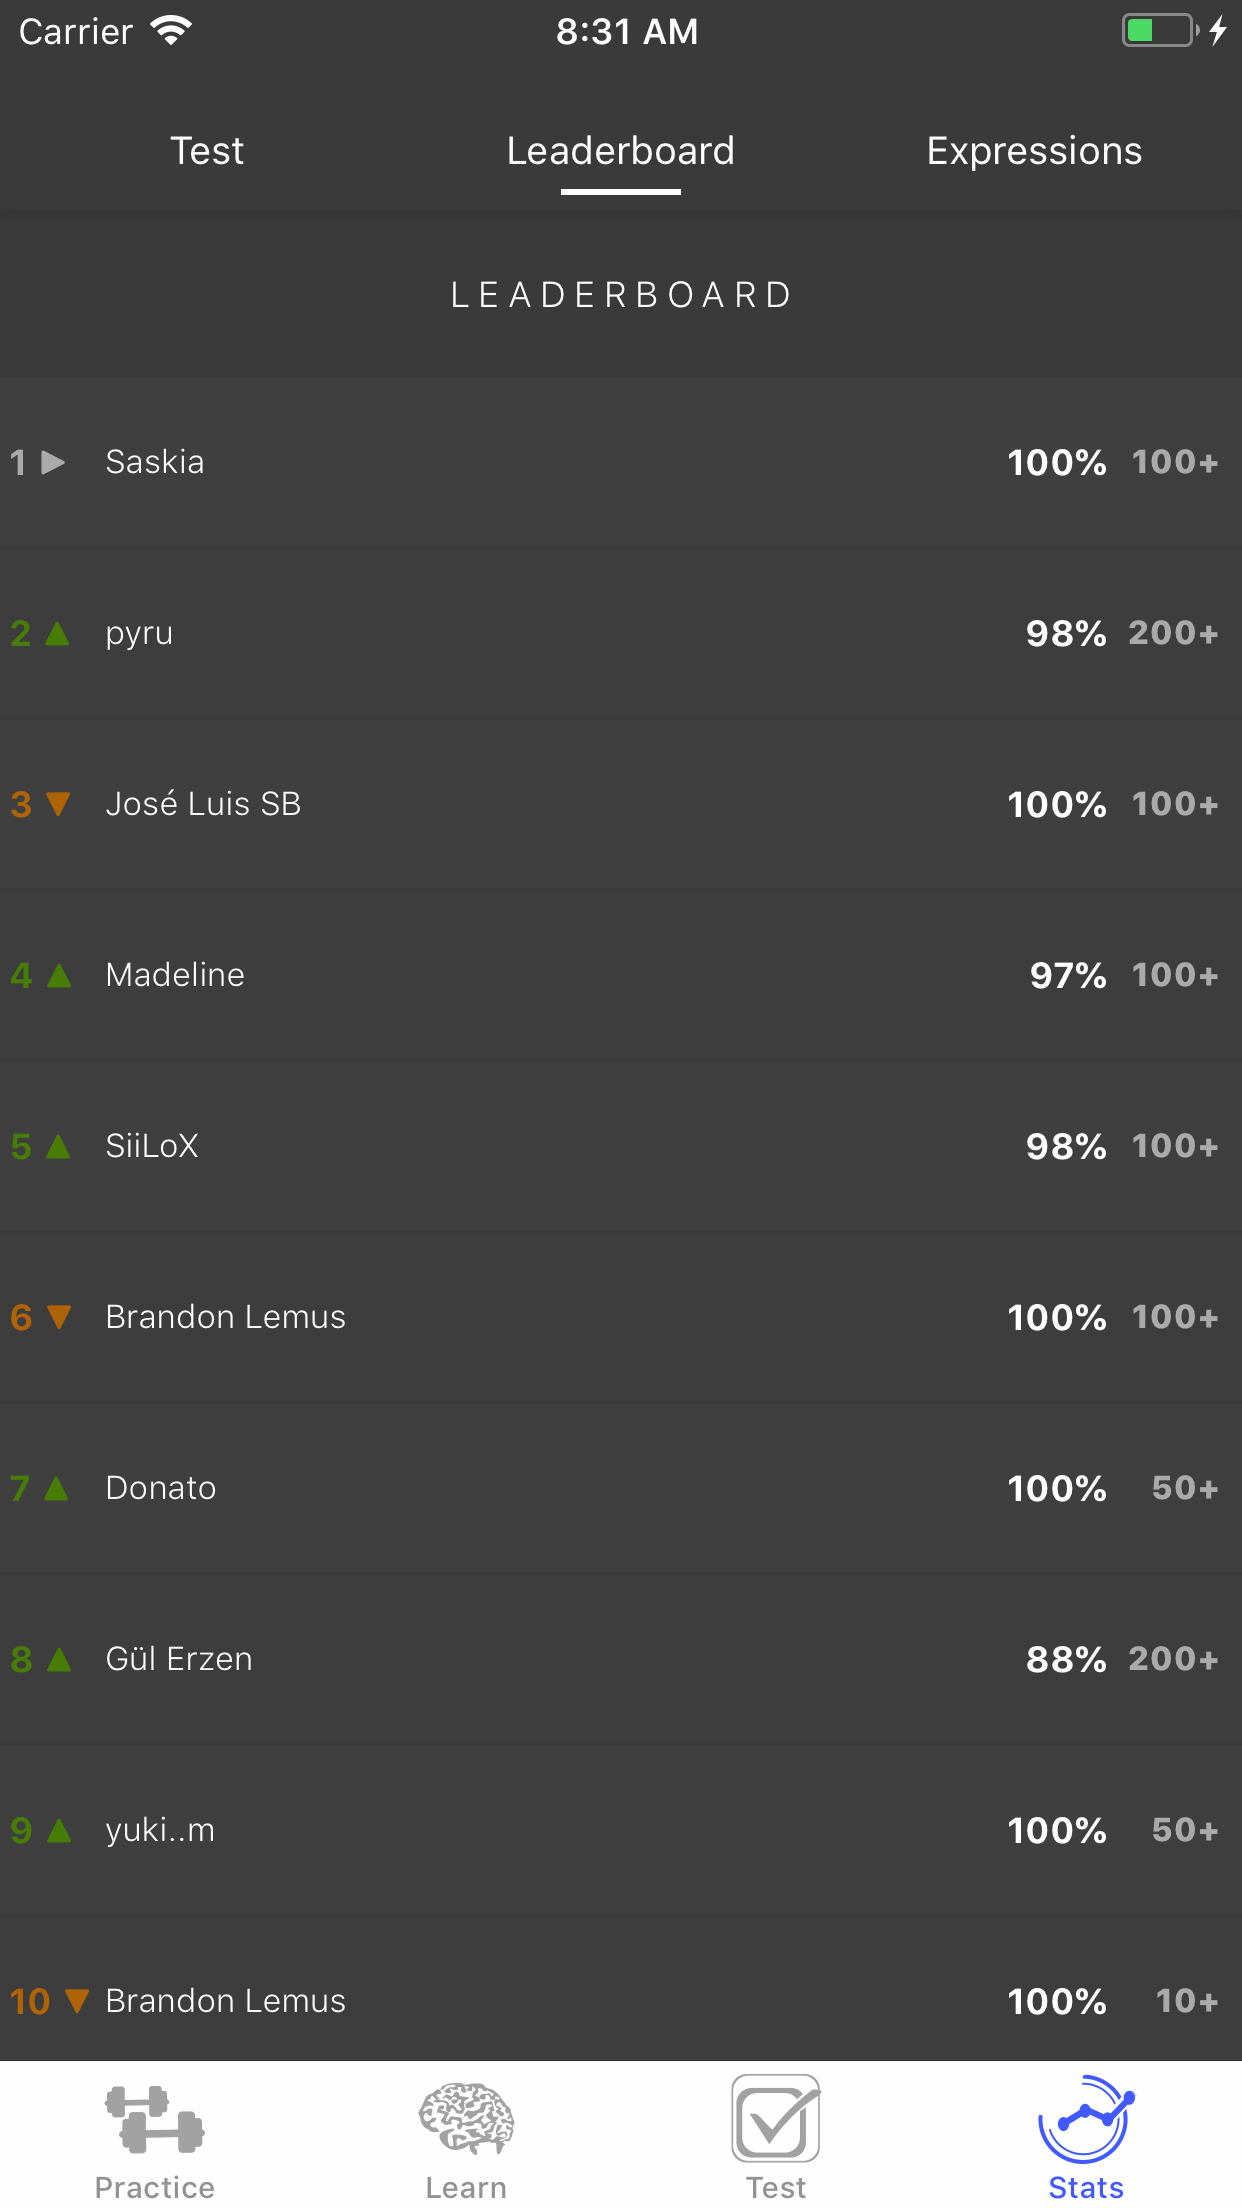
Task: Tap the orange down arrow beside José Luis SB
Action: tap(58, 804)
